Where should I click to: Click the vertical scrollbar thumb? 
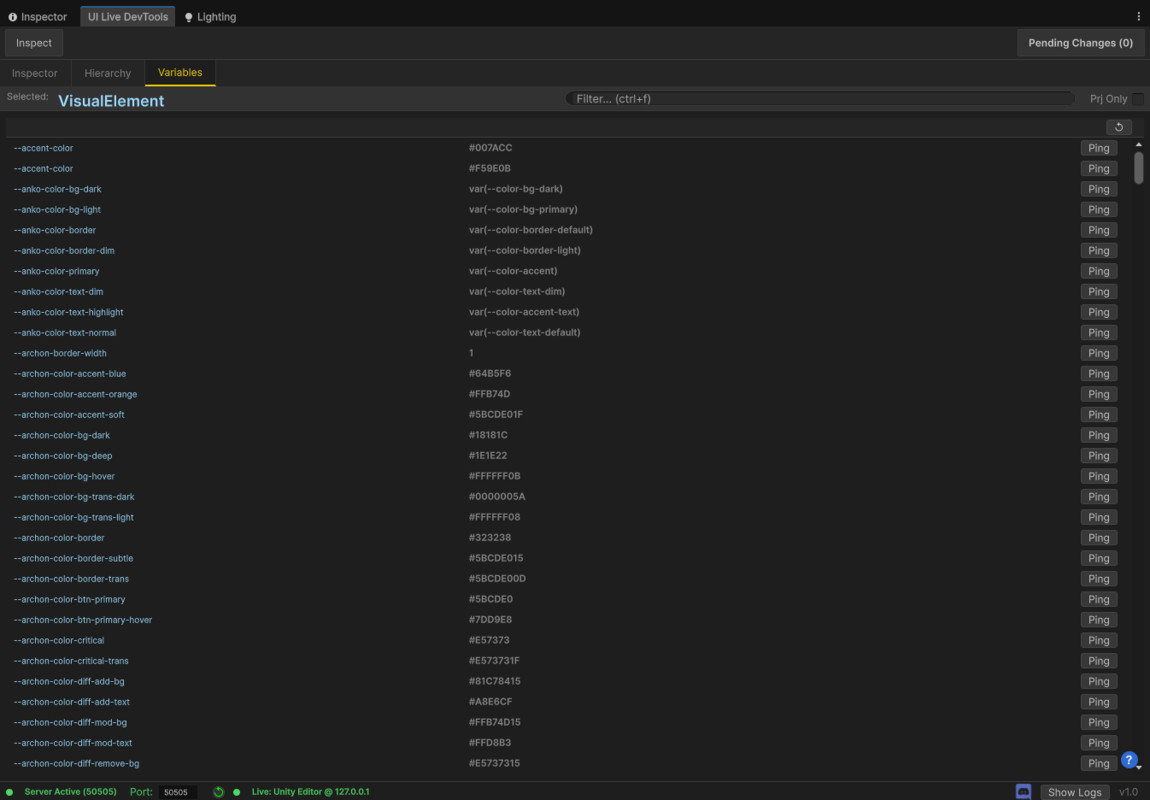pyautogui.click(x=1138, y=168)
